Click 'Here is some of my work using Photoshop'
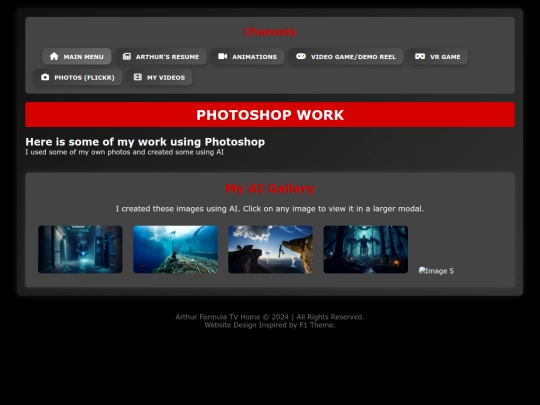The image size is (540, 405). pos(145,142)
